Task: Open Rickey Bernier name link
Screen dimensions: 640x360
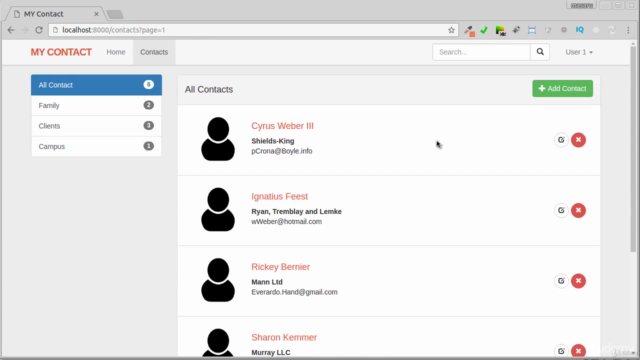Action: click(280, 267)
